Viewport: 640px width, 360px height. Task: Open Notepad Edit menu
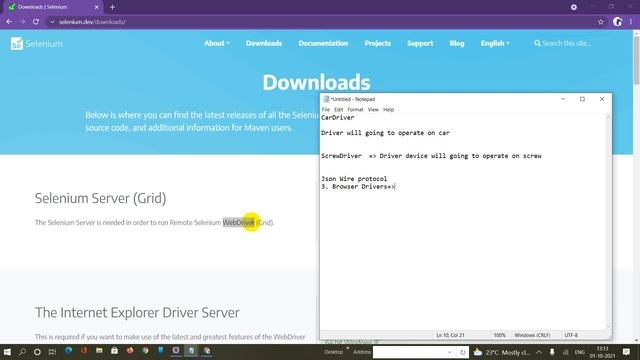(x=338, y=109)
